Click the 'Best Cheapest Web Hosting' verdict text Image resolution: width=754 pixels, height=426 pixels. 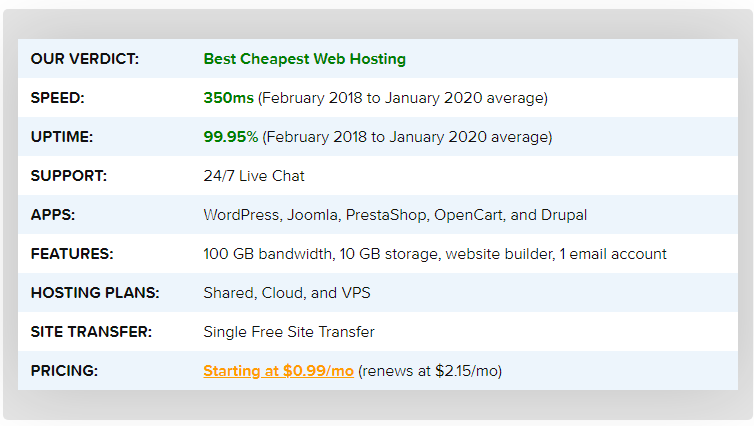(x=304, y=59)
